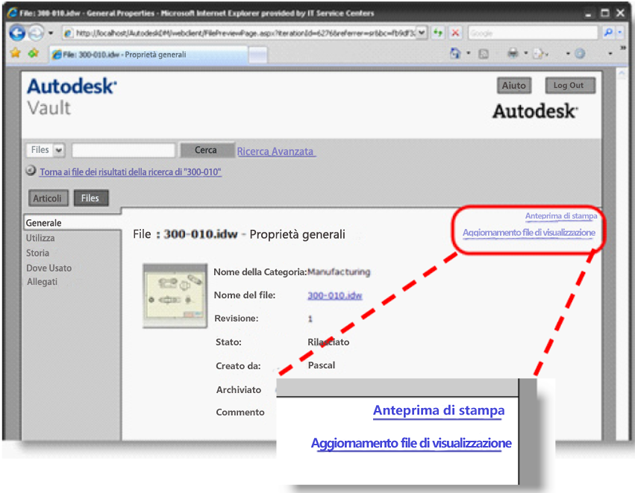Click the address bar URL field
Viewport: 635px width, 493px height.
[x=239, y=33]
